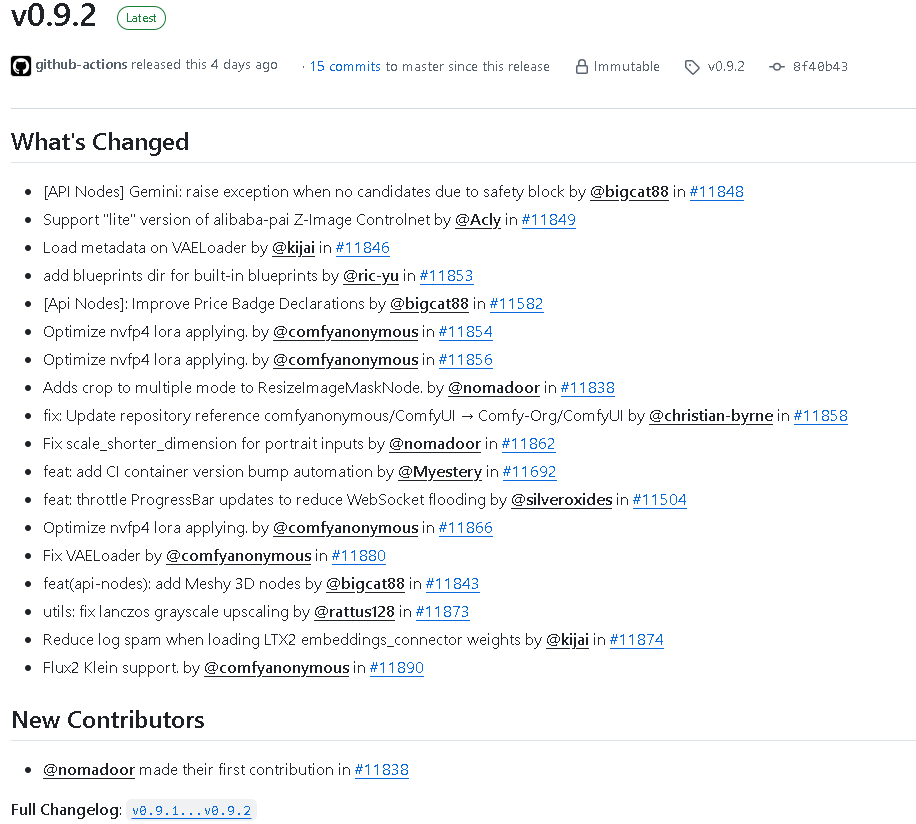Open the 15 commits link
This screenshot has width=916, height=824.
[344, 66]
